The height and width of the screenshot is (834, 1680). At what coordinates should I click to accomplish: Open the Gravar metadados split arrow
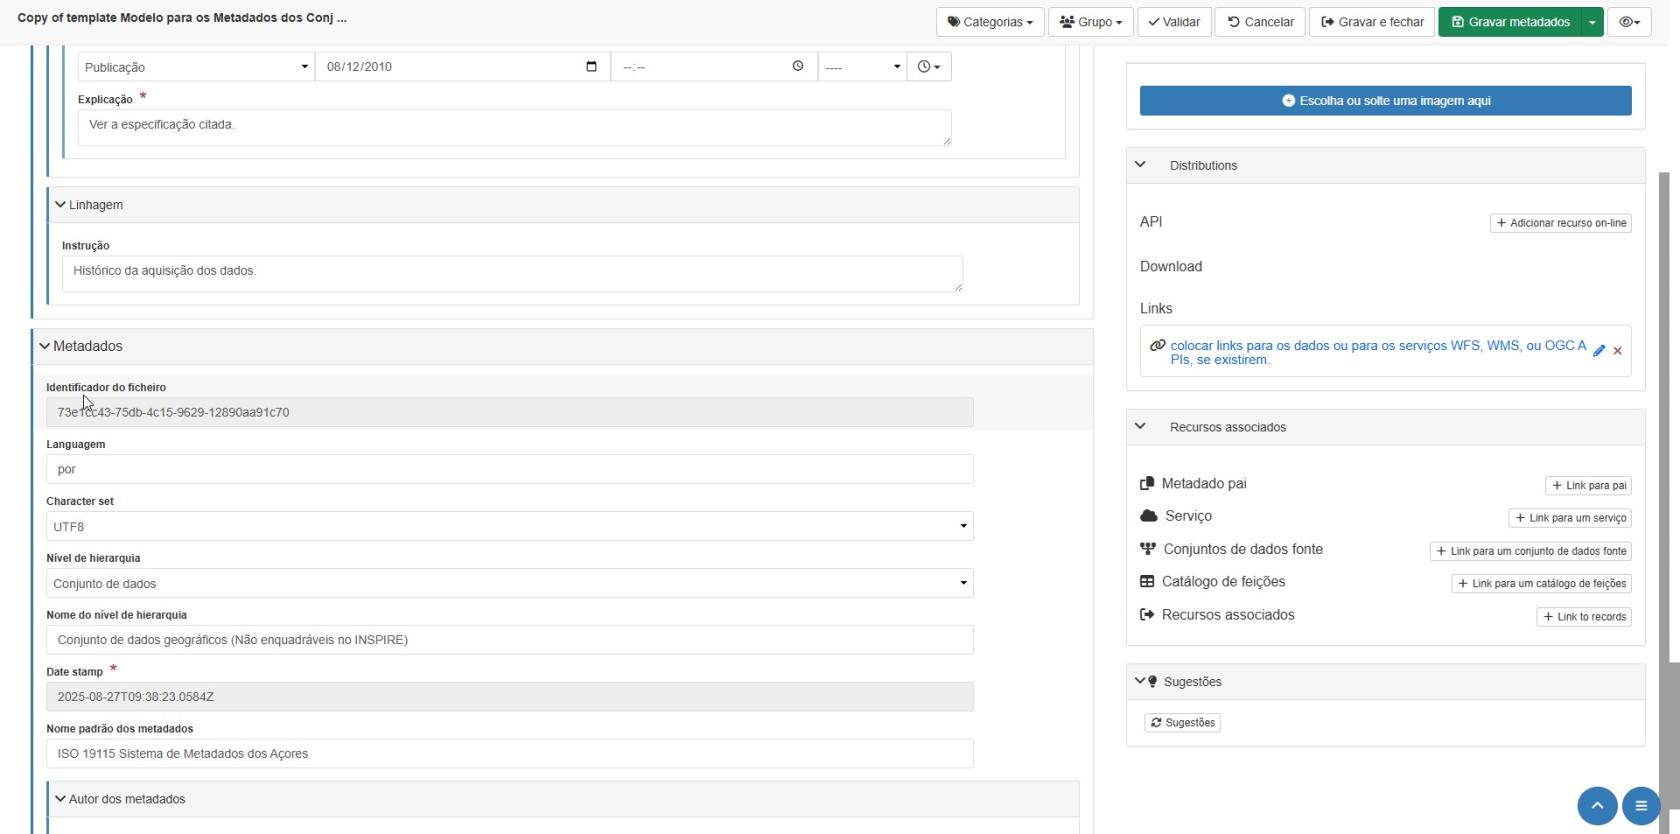pyautogui.click(x=1592, y=22)
